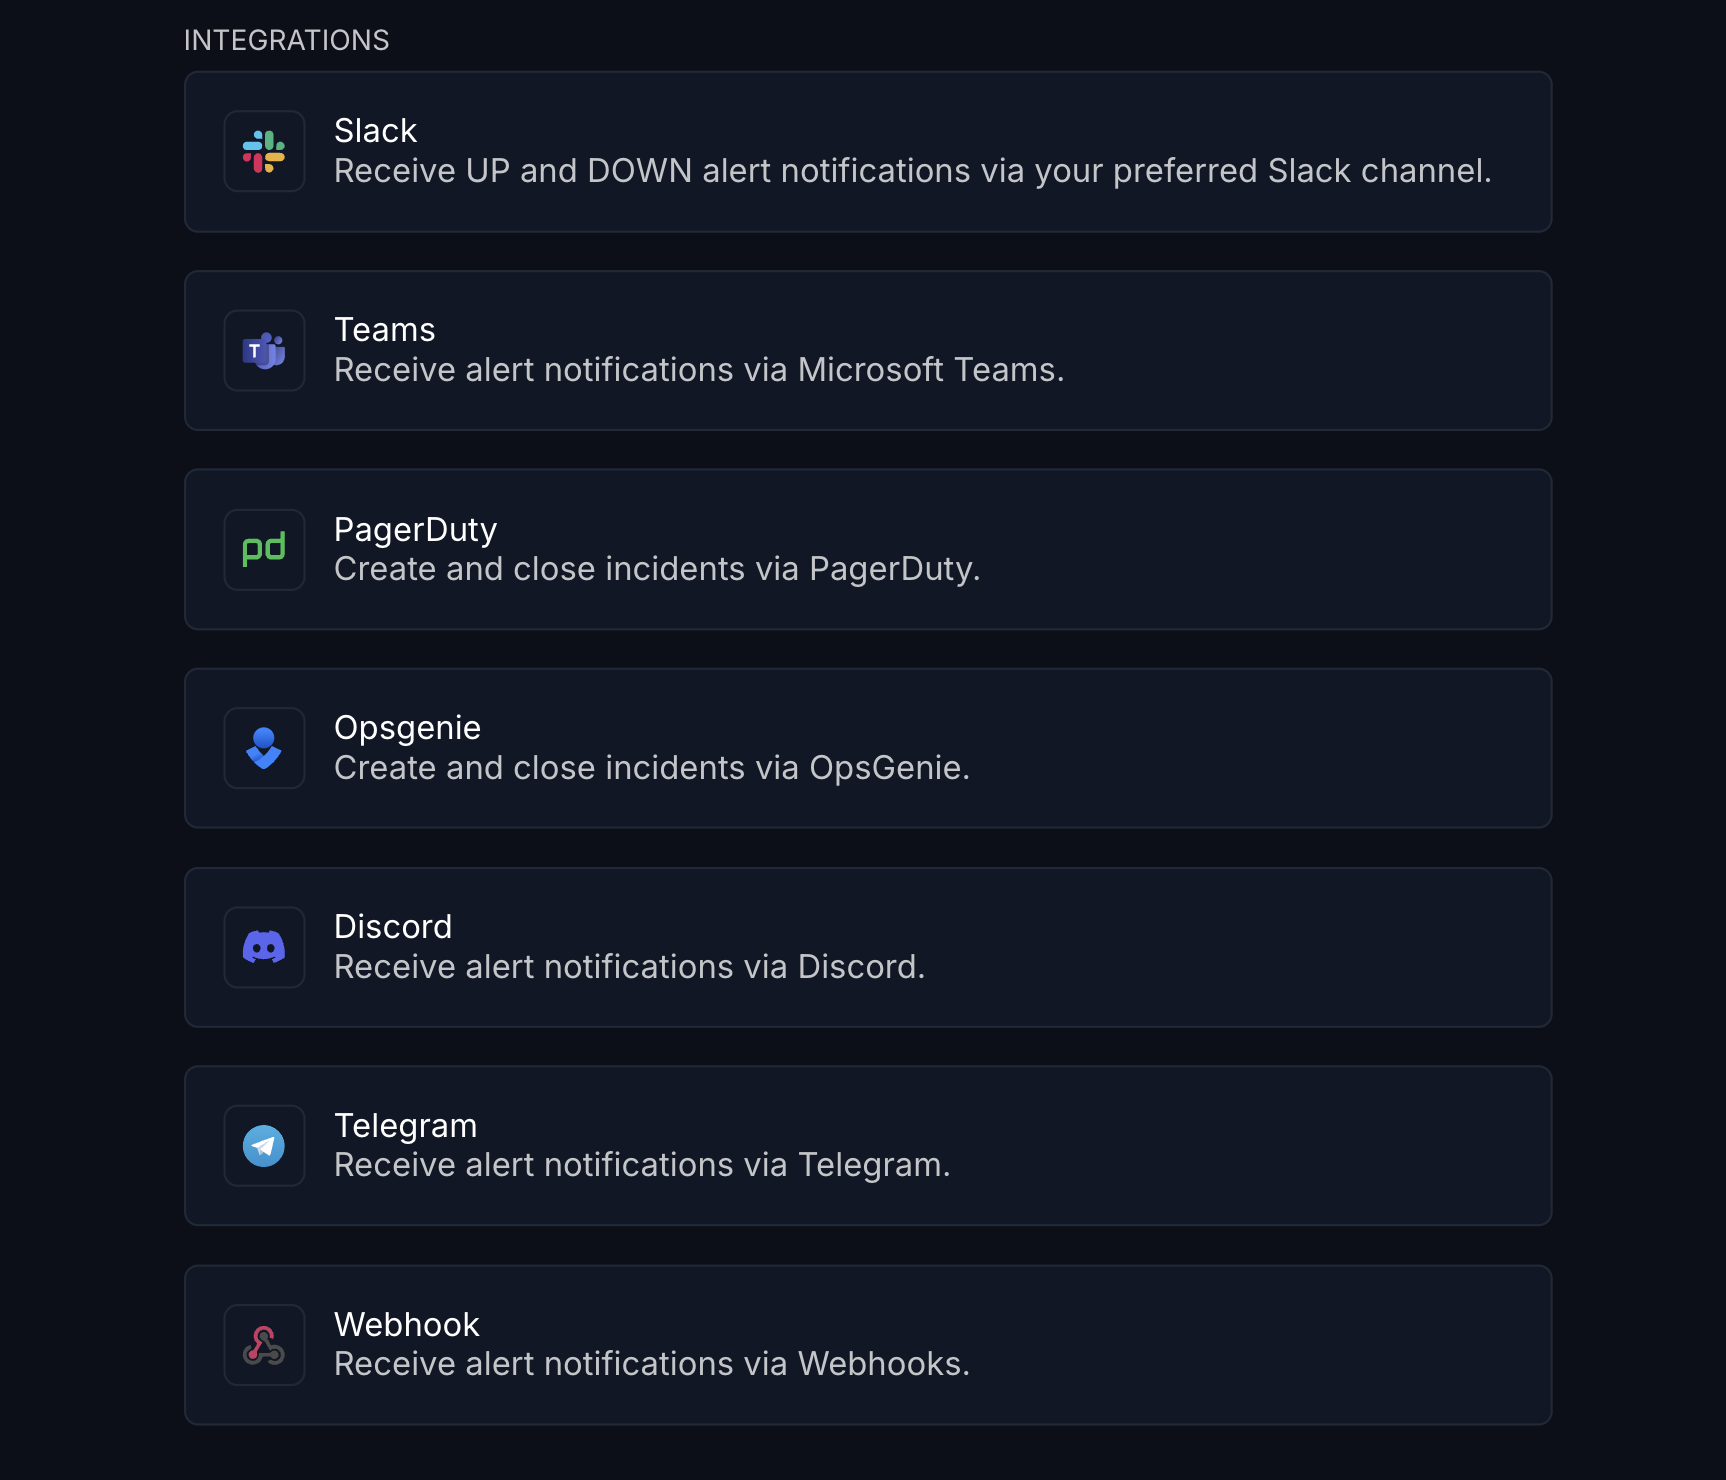Image resolution: width=1726 pixels, height=1480 pixels.
Task: Click the Discord logo icon
Action: 264,947
